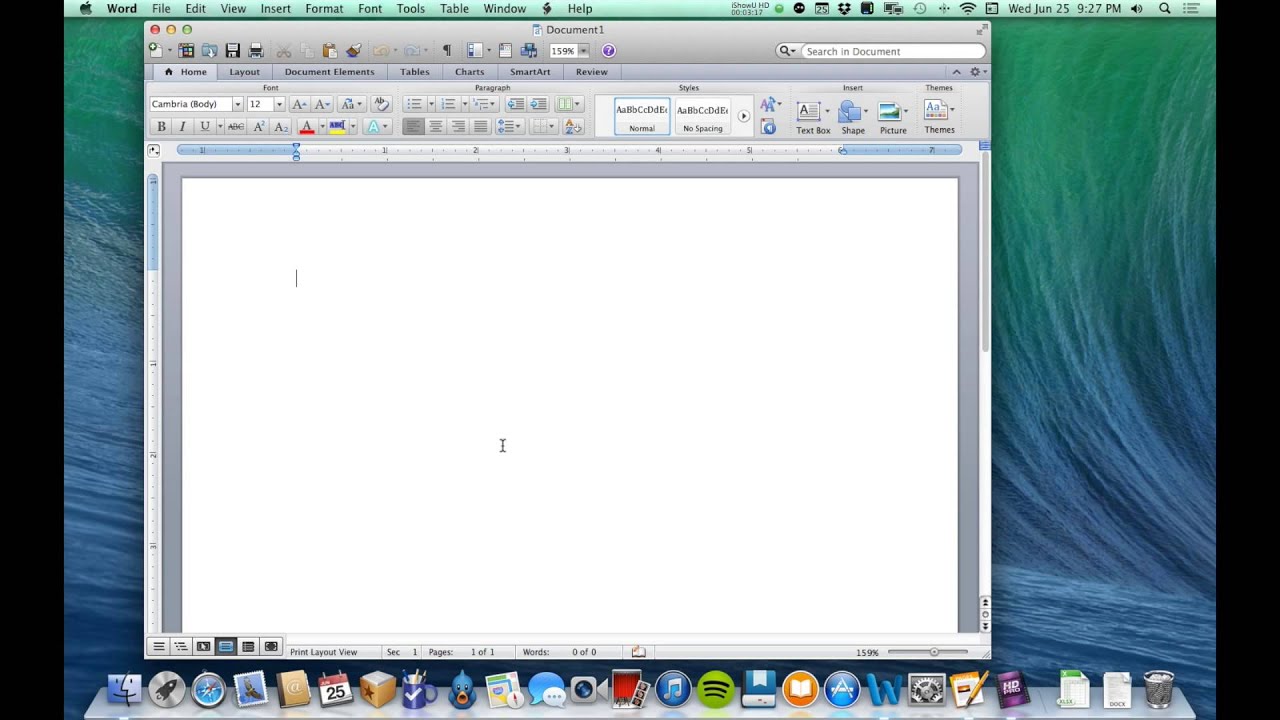Open the ribbon settings gear menu
The height and width of the screenshot is (720, 1280).
pyautogui.click(x=977, y=72)
